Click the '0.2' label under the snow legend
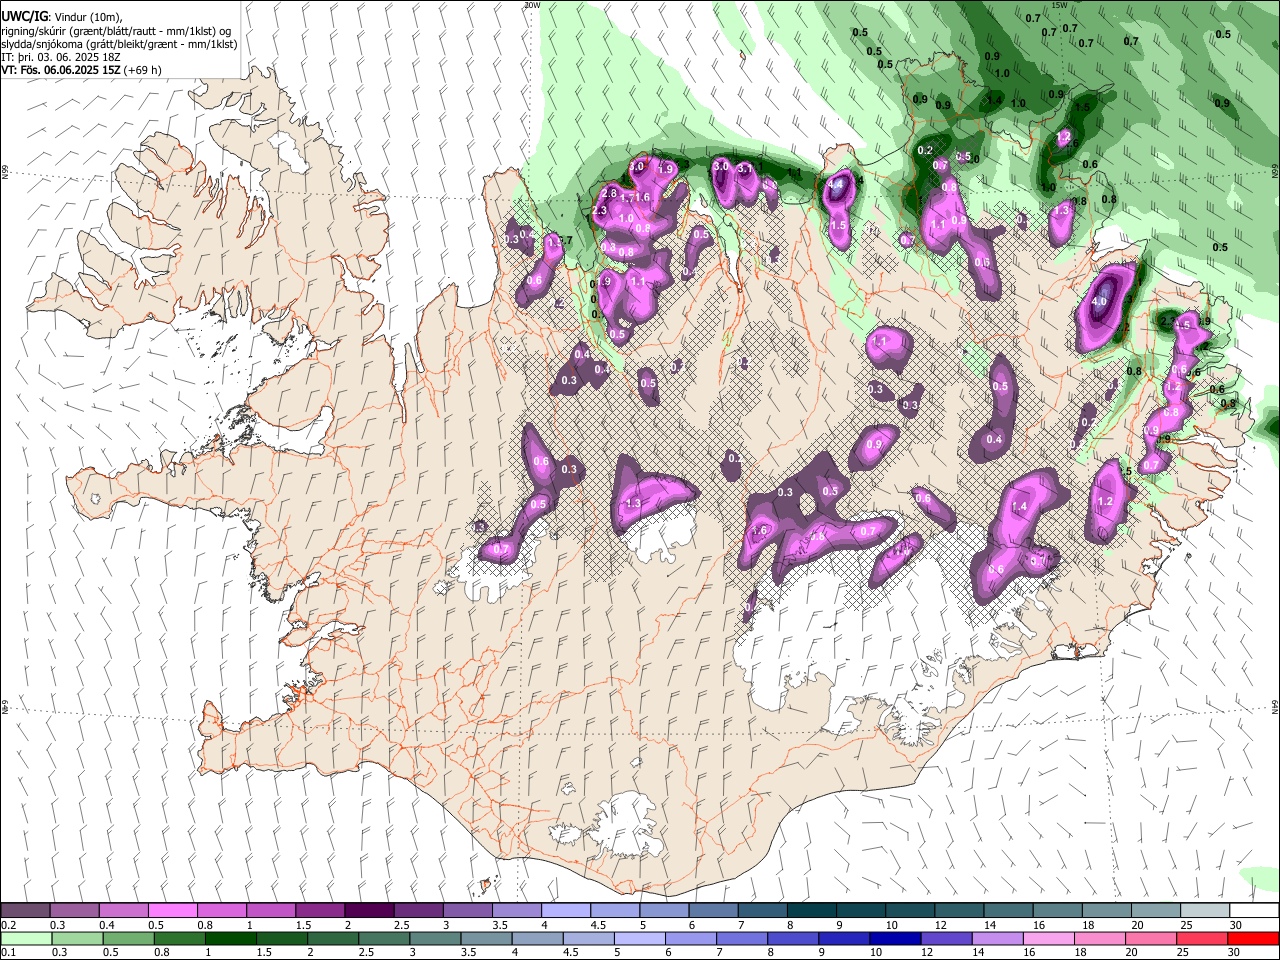 pos(8,925)
